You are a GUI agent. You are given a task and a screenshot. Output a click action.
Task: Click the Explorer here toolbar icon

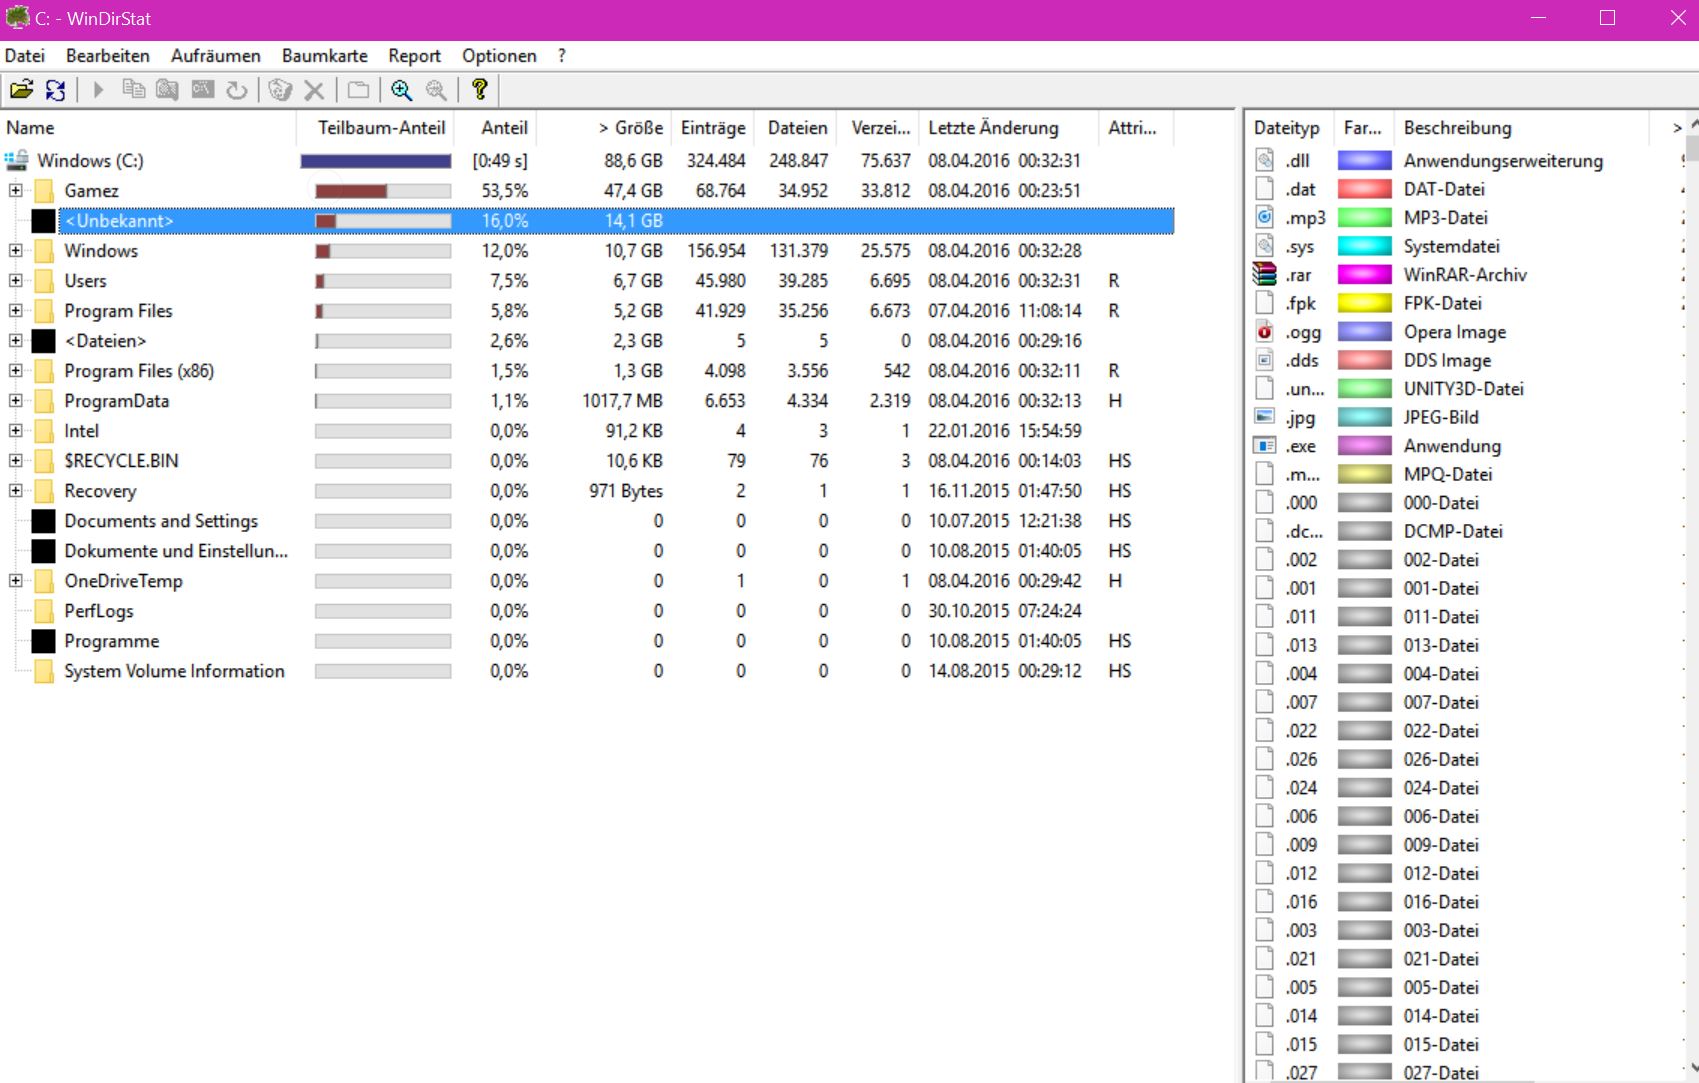click(x=167, y=90)
